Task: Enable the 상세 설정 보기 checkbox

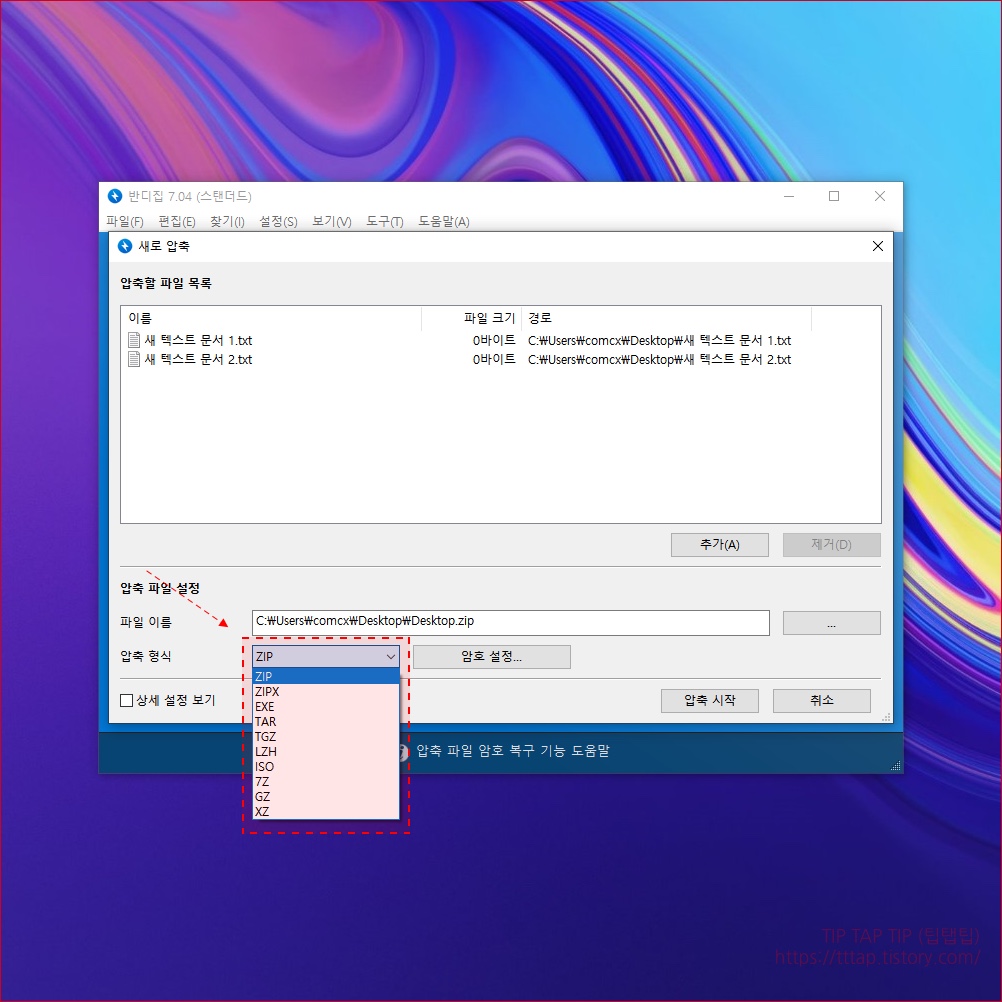Action: click(x=127, y=700)
